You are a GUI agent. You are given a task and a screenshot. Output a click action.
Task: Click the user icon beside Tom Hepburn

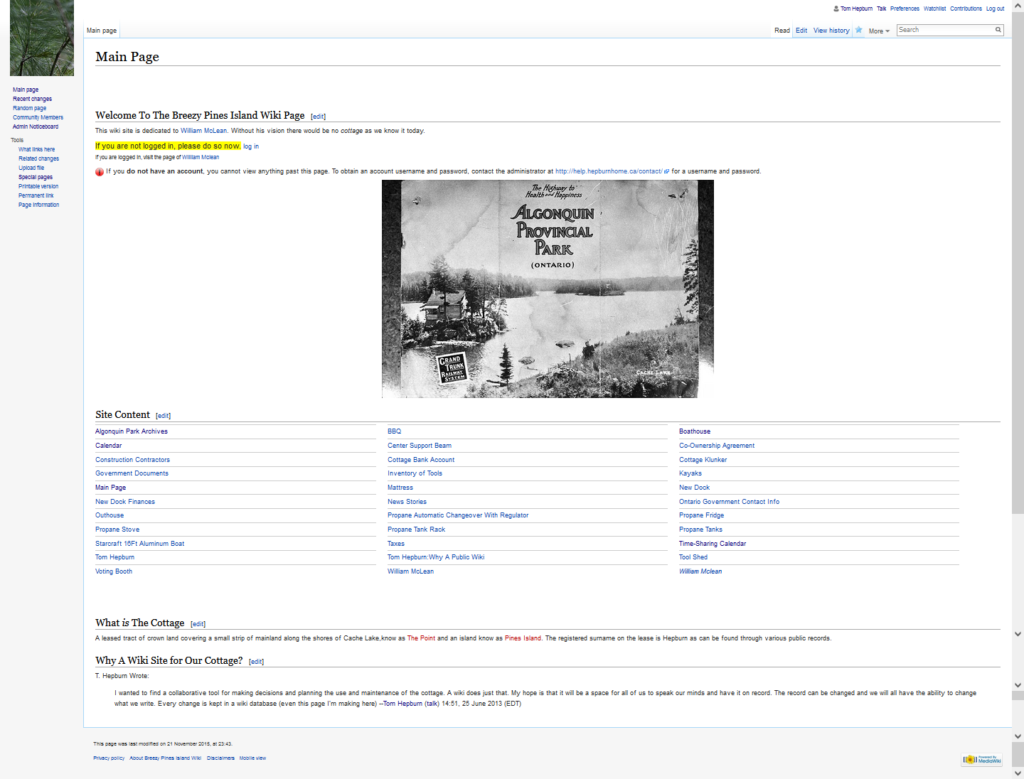tap(836, 8)
